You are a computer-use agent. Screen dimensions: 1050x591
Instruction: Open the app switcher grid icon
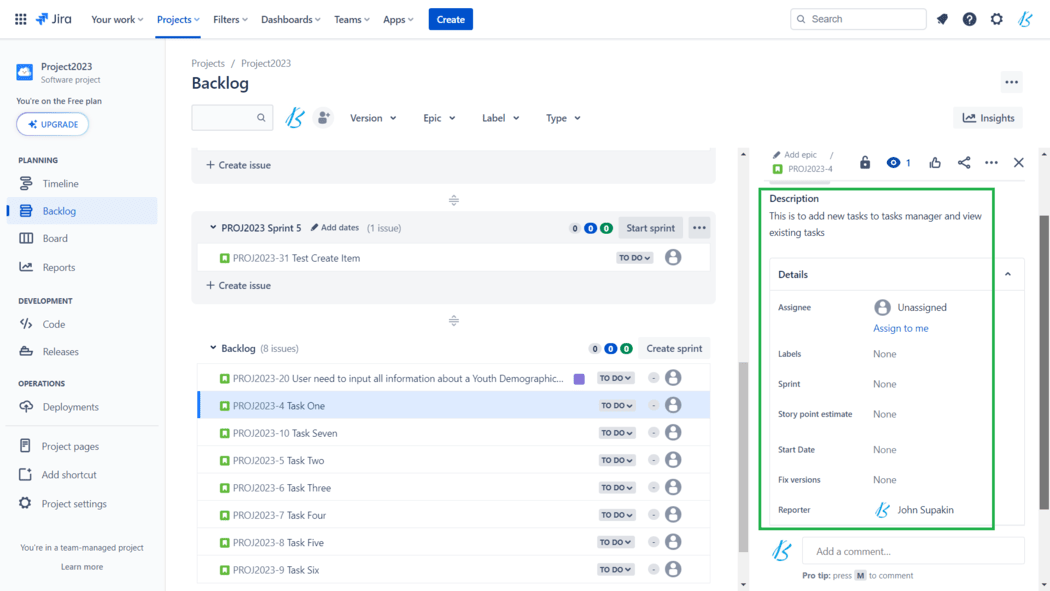tap(21, 19)
